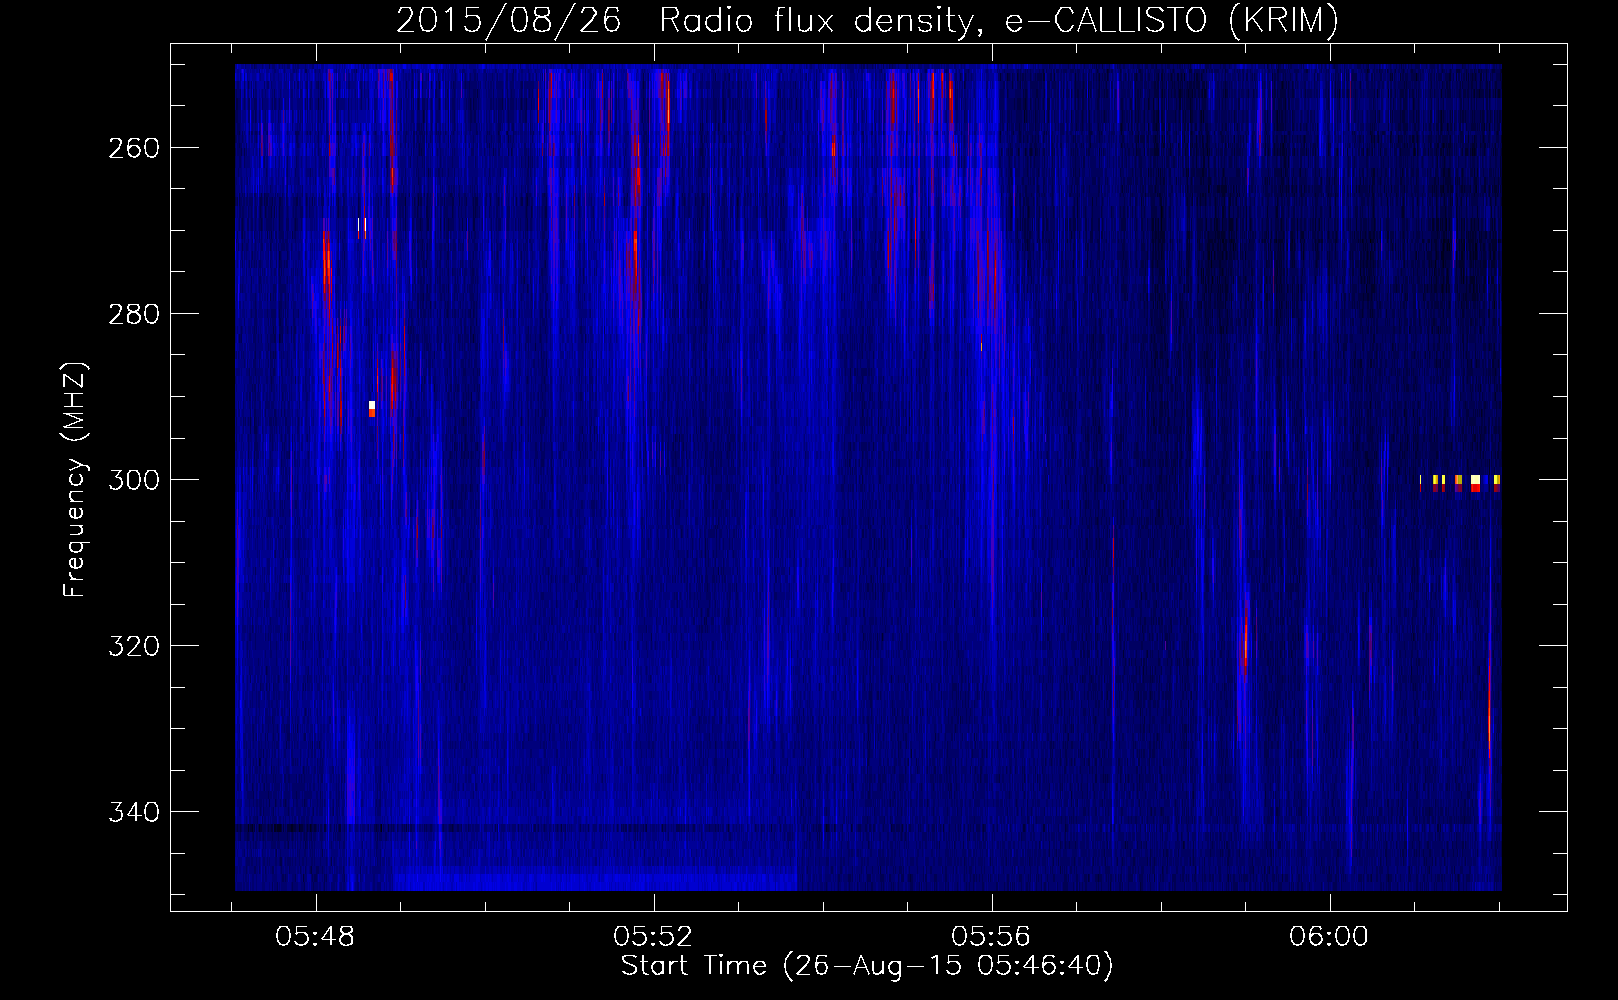1618x1000 pixels.
Task: Click the 05:56 time tick label
Action: pyautogui.click(x=991, y=937)
